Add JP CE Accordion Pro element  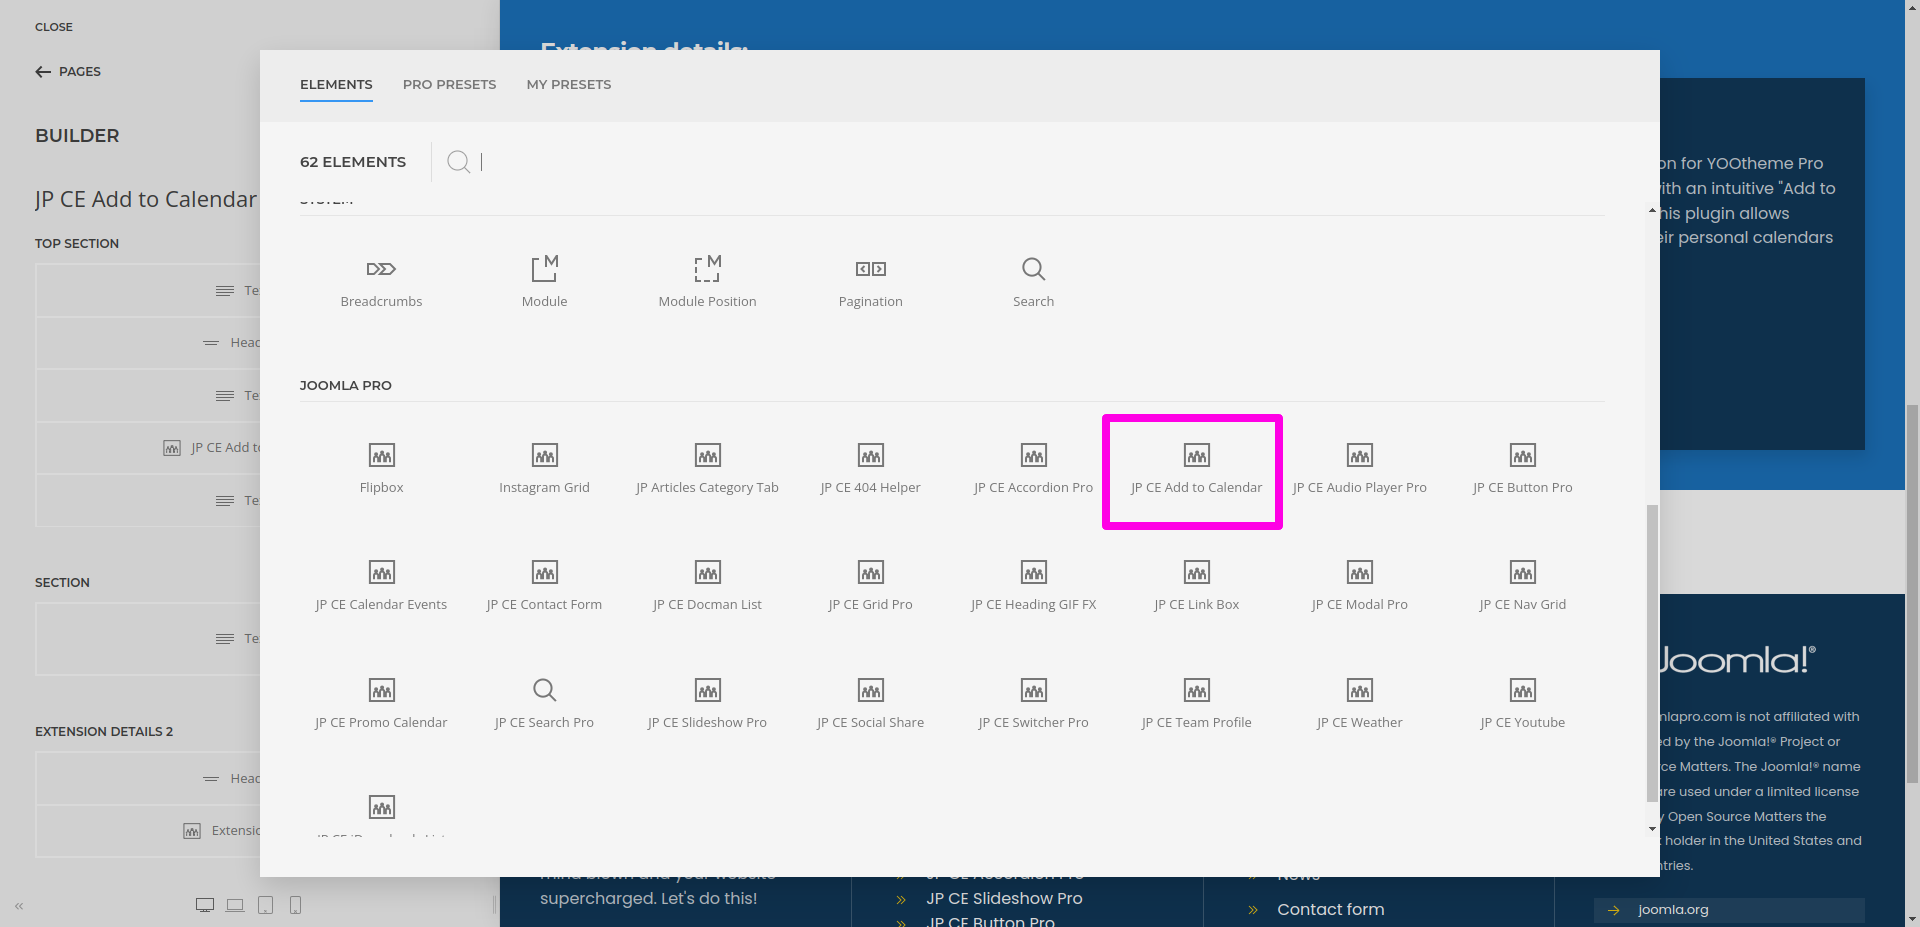click(1033, 469)
